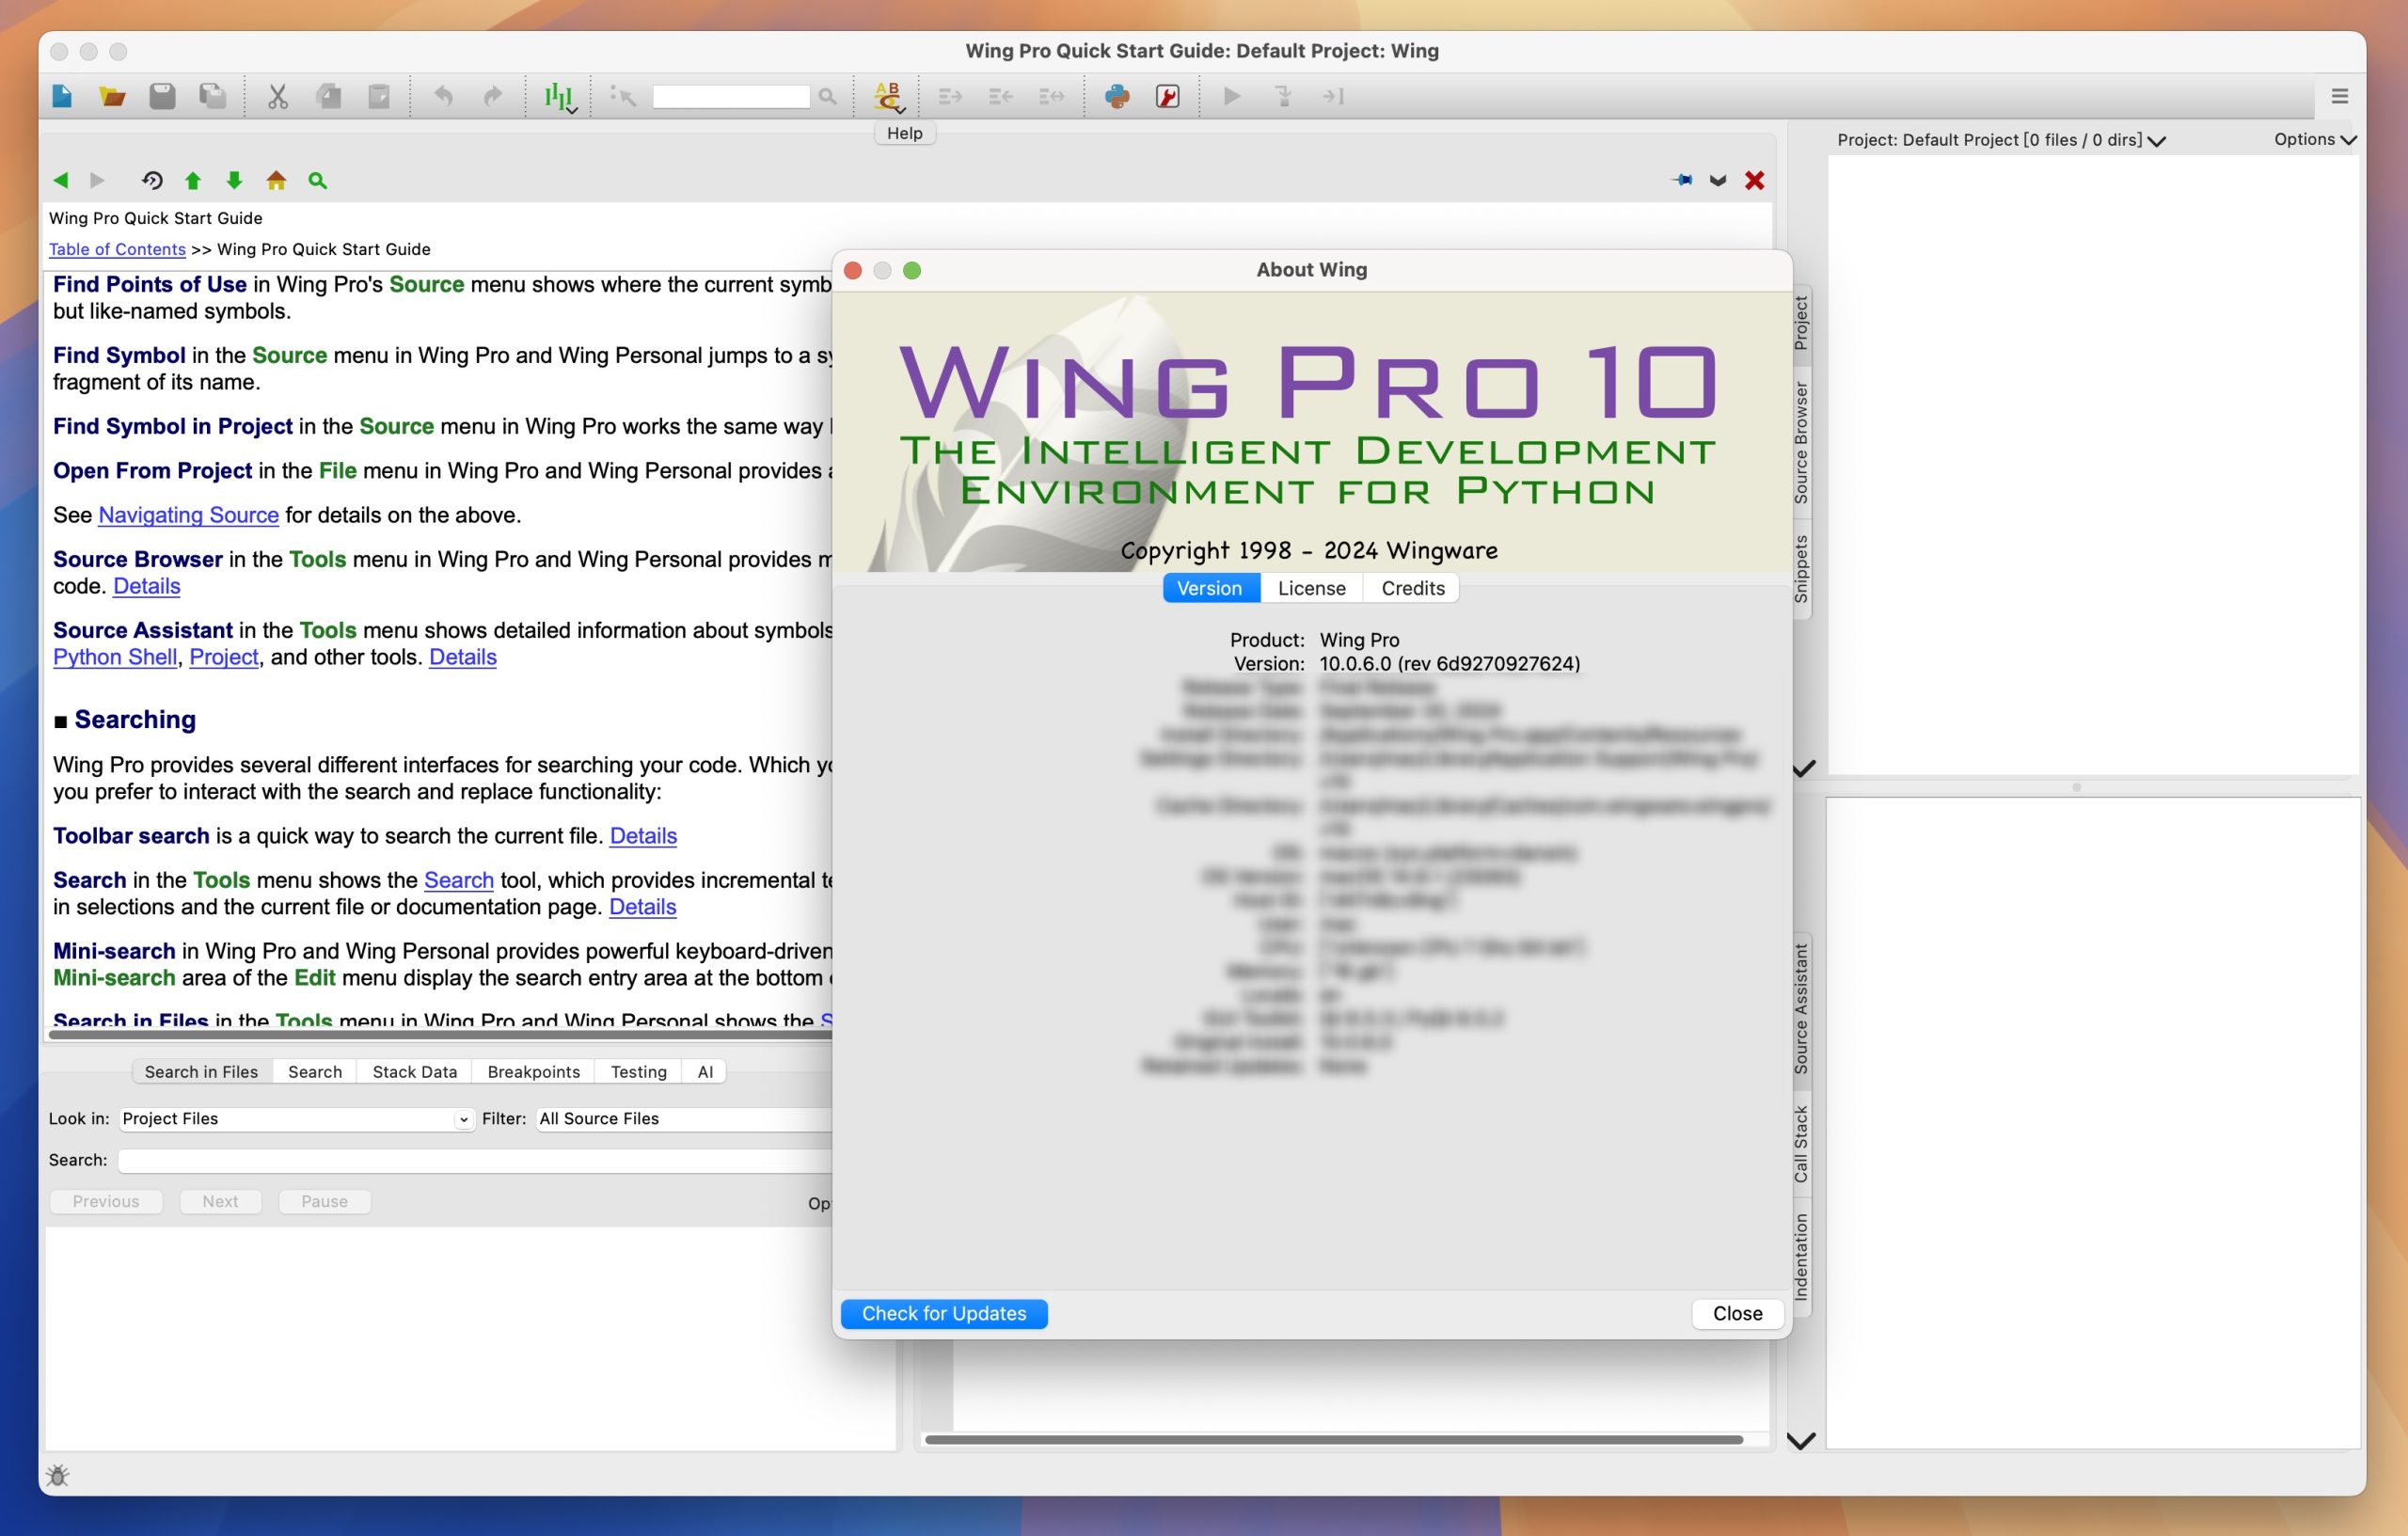Open the vertical Call Stack tab
Screen dimensions: 2408x1536
[x=1801, y=1143]
